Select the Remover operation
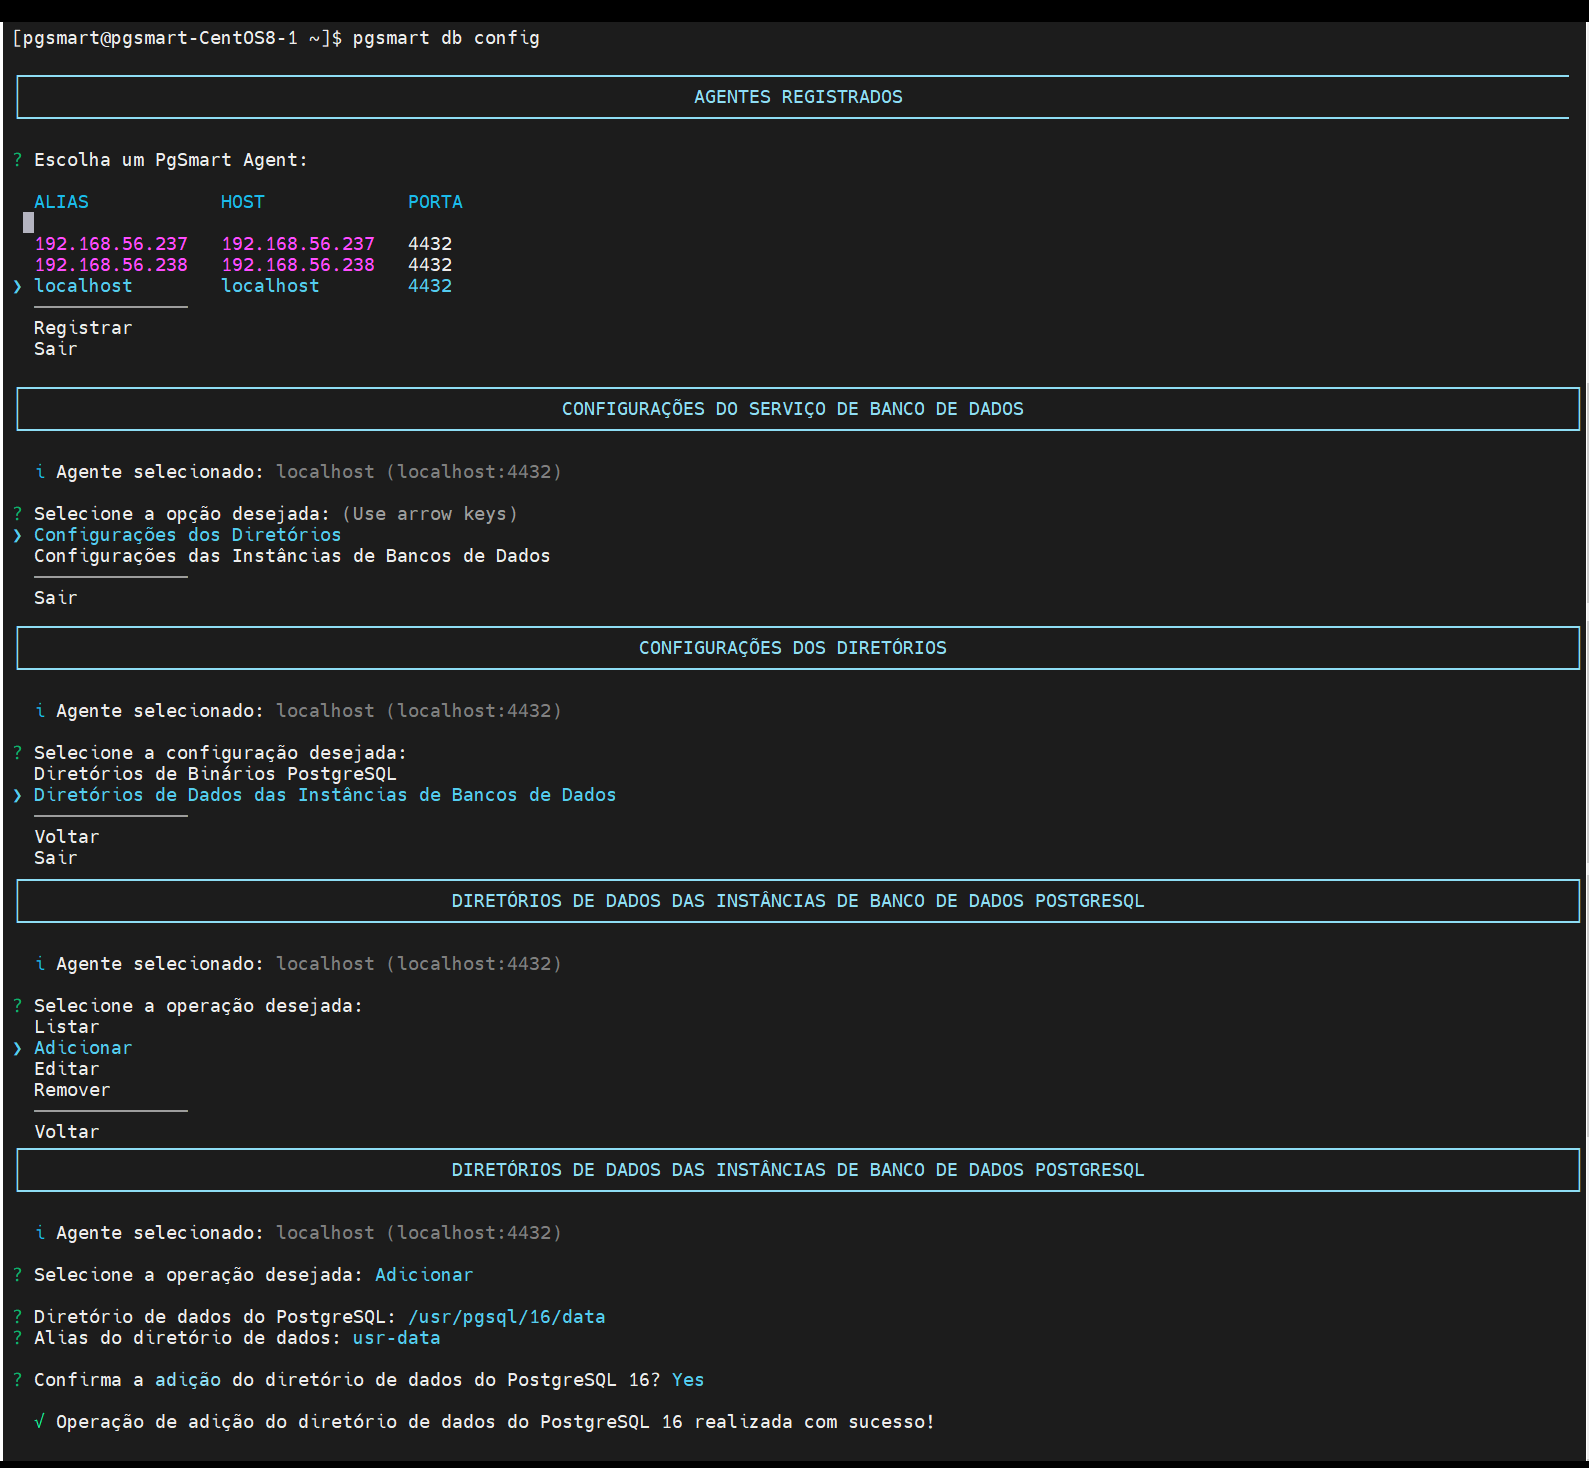This screenshot has height=1468, width=1589. point(72,1090)
